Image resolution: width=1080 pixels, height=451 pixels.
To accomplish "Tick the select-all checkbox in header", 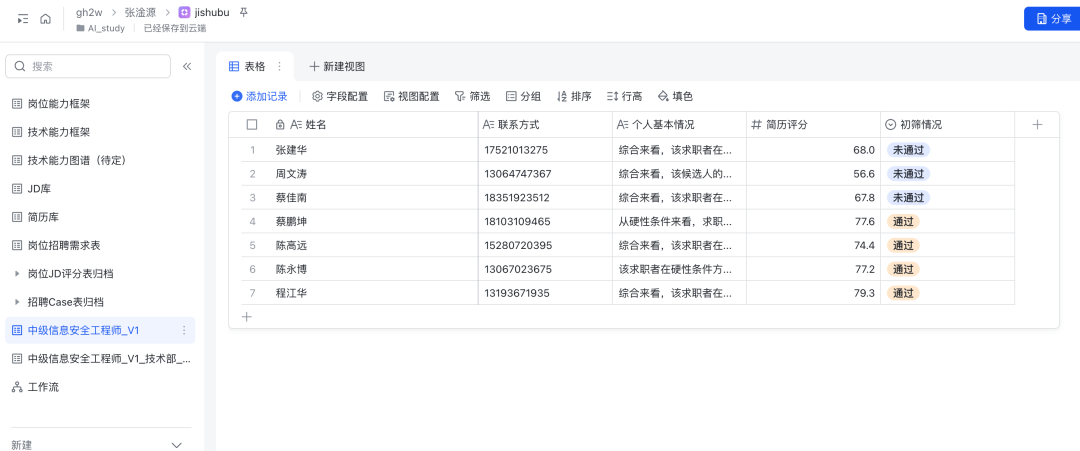I will click(x=252, y=125).
